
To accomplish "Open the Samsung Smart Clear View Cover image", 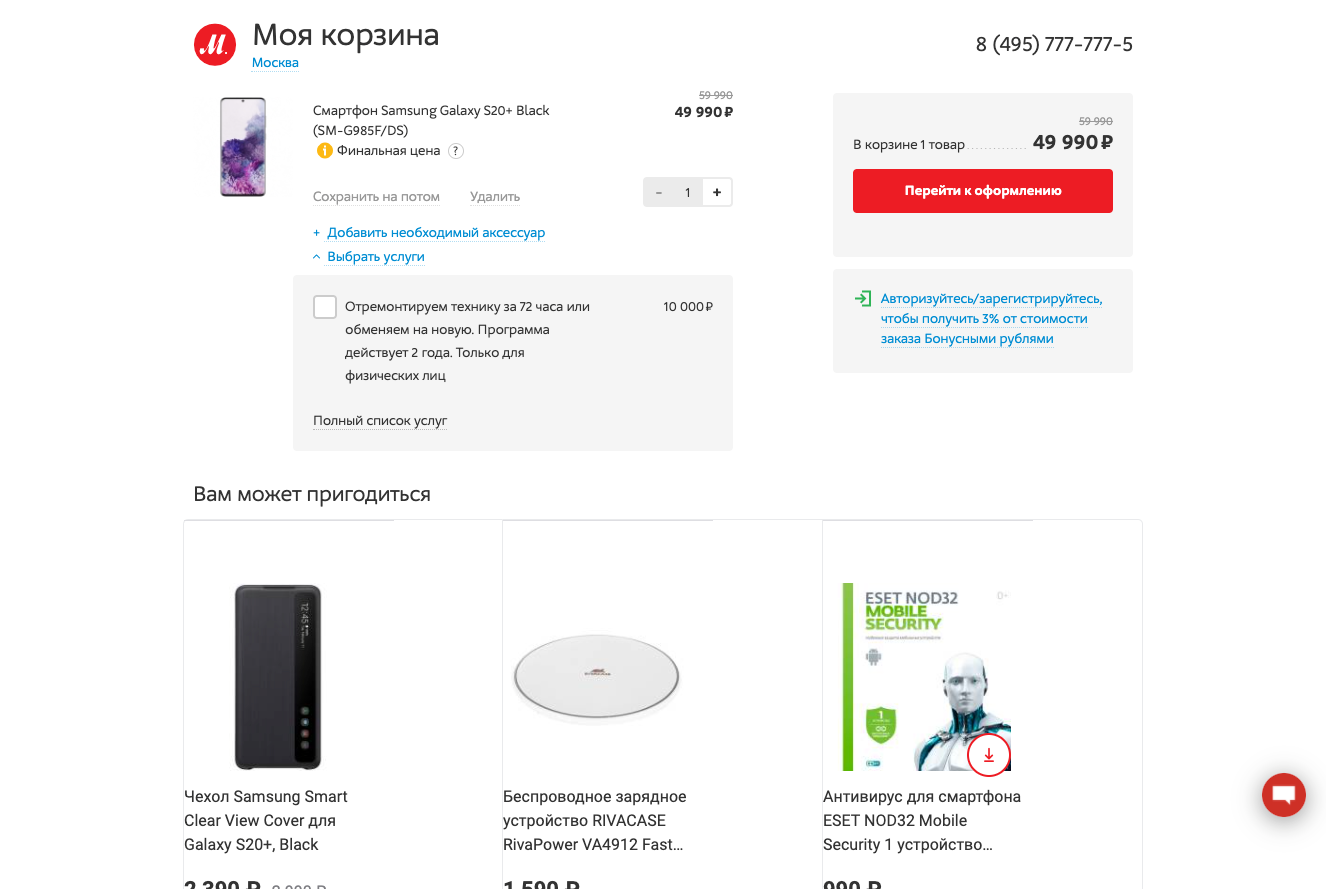I will click(278, 677).
